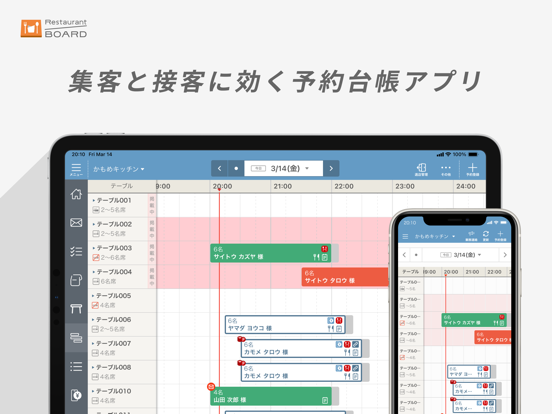Open the mail envelope icon in iPad sidebar
The image size is (552, 414).
click(76, 222)
